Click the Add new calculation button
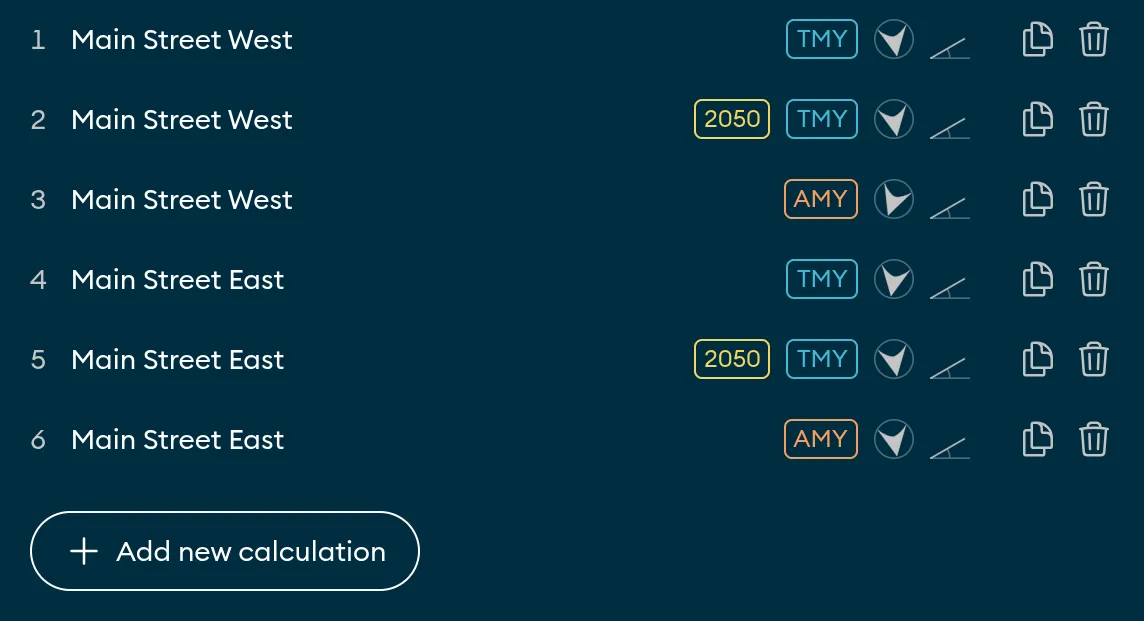1144x621 pixels. (x=224, y=551)
